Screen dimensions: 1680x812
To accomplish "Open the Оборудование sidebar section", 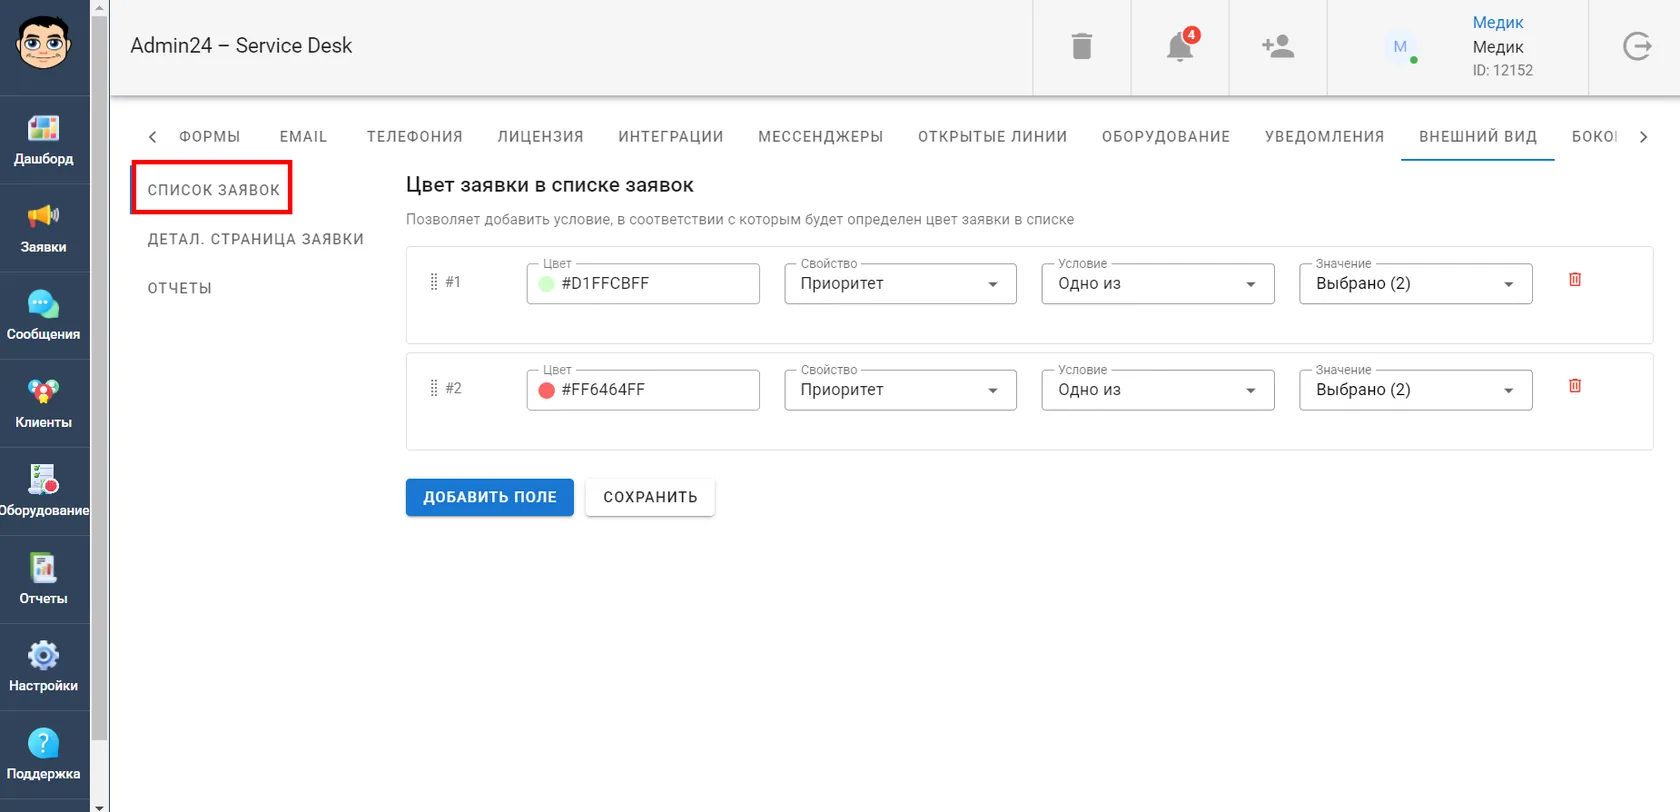I will click(x=44, y=492).
